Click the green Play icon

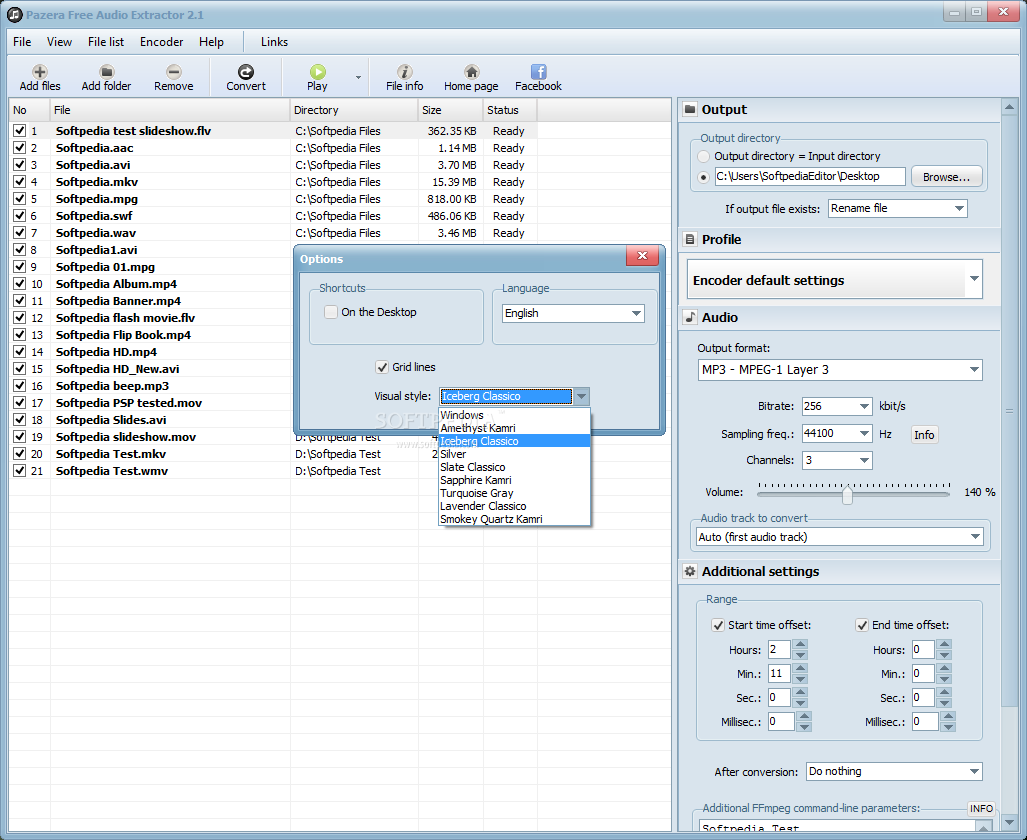click(x=318, y=71)
